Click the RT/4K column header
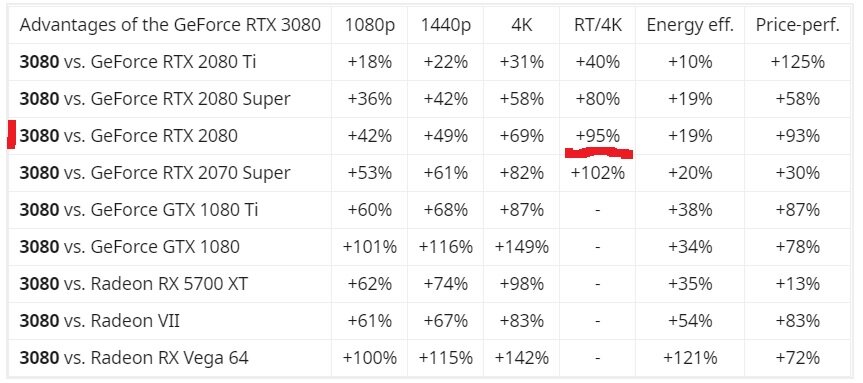 (597, 25)
